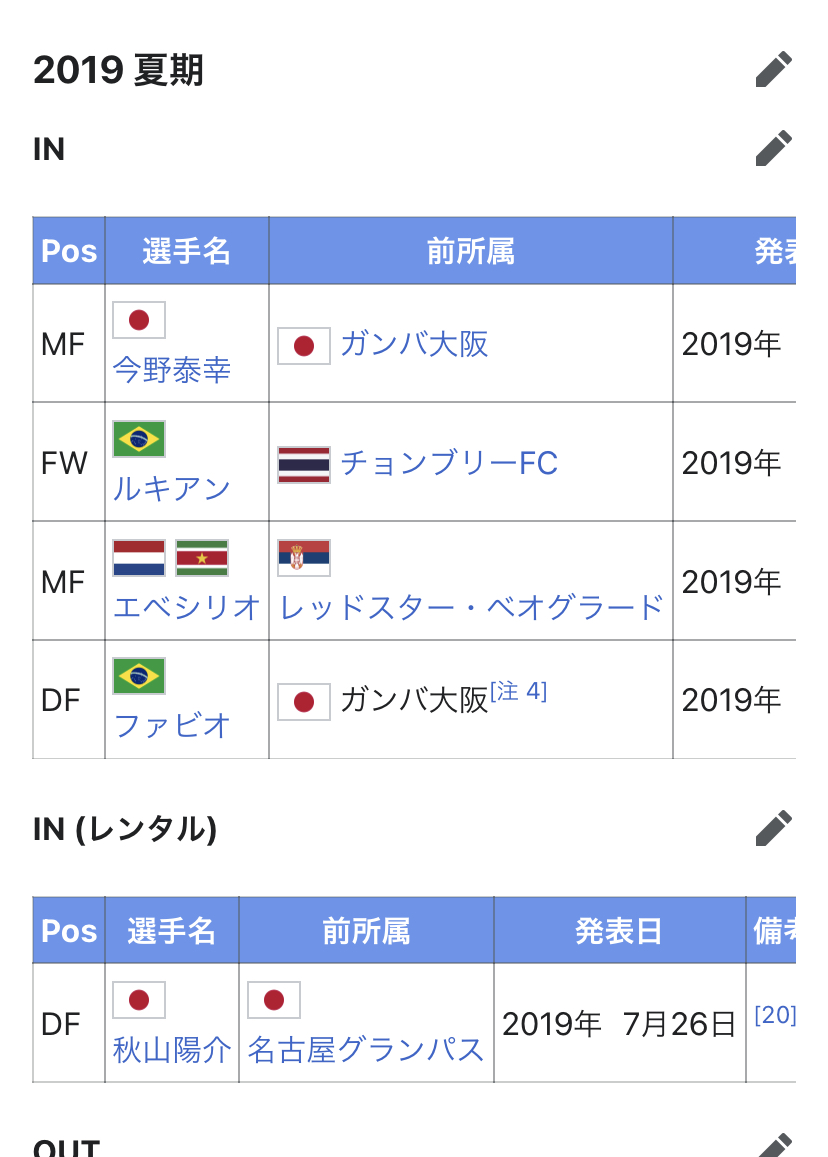
Task: Edit the 2019 夏期 section via pencil icon
Action: pyautogui.click(x=773, y=69)
